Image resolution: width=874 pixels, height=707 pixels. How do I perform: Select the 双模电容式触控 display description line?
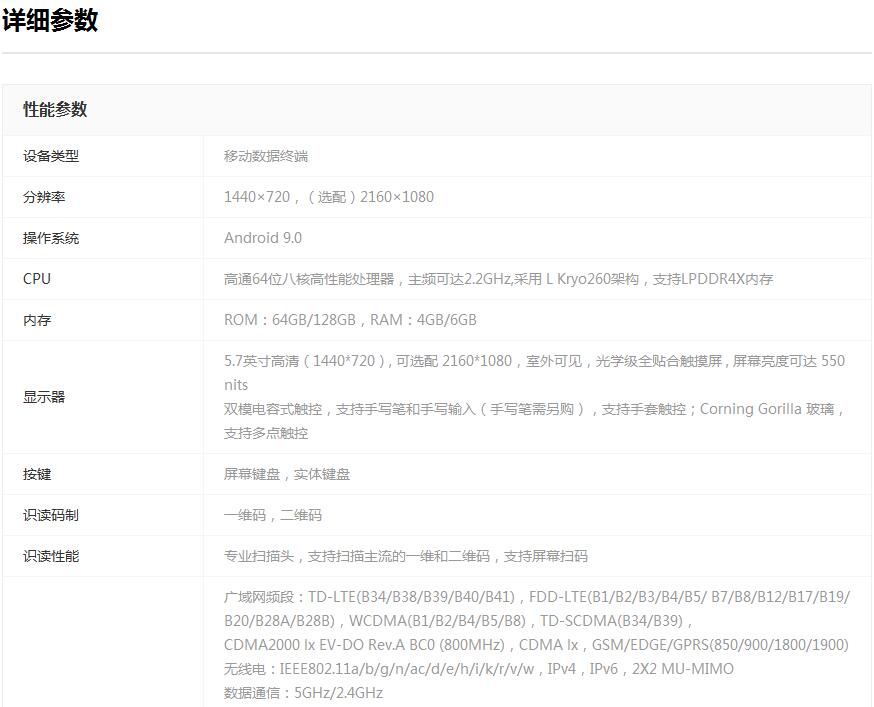click(x=534, y=409)
